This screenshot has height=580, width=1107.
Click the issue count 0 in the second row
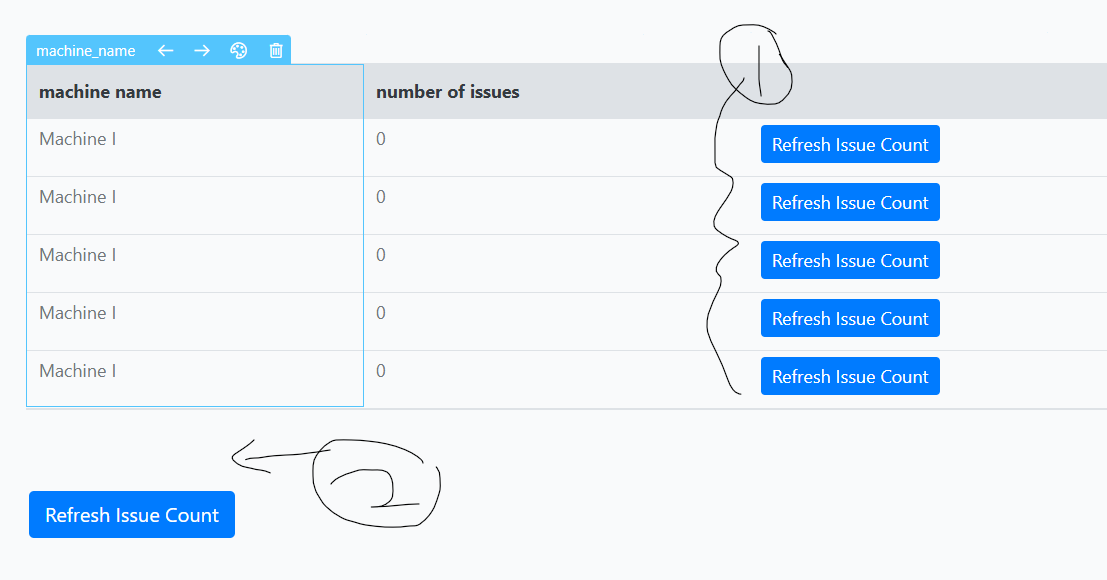pos(381,197)
